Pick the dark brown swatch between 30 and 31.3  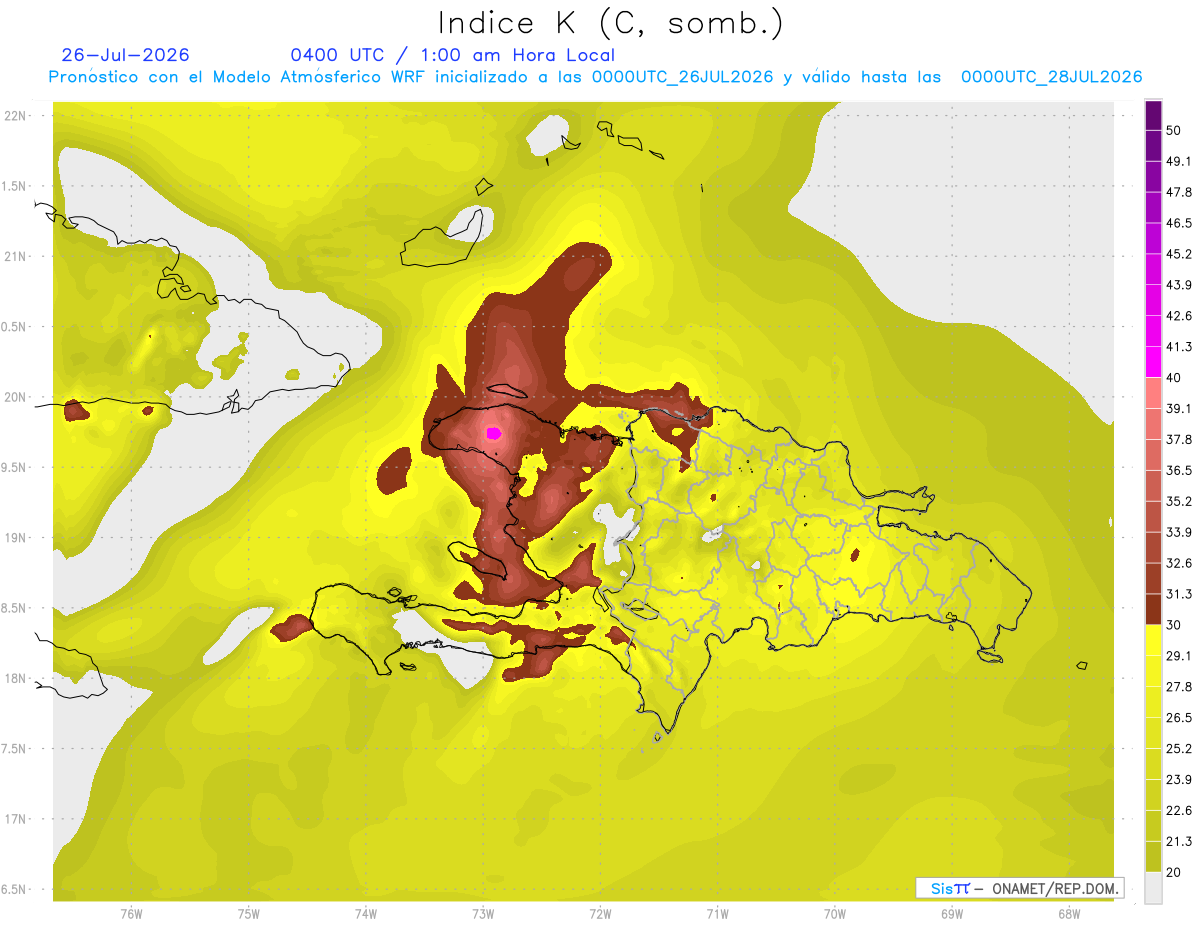tap(1153, 609)
